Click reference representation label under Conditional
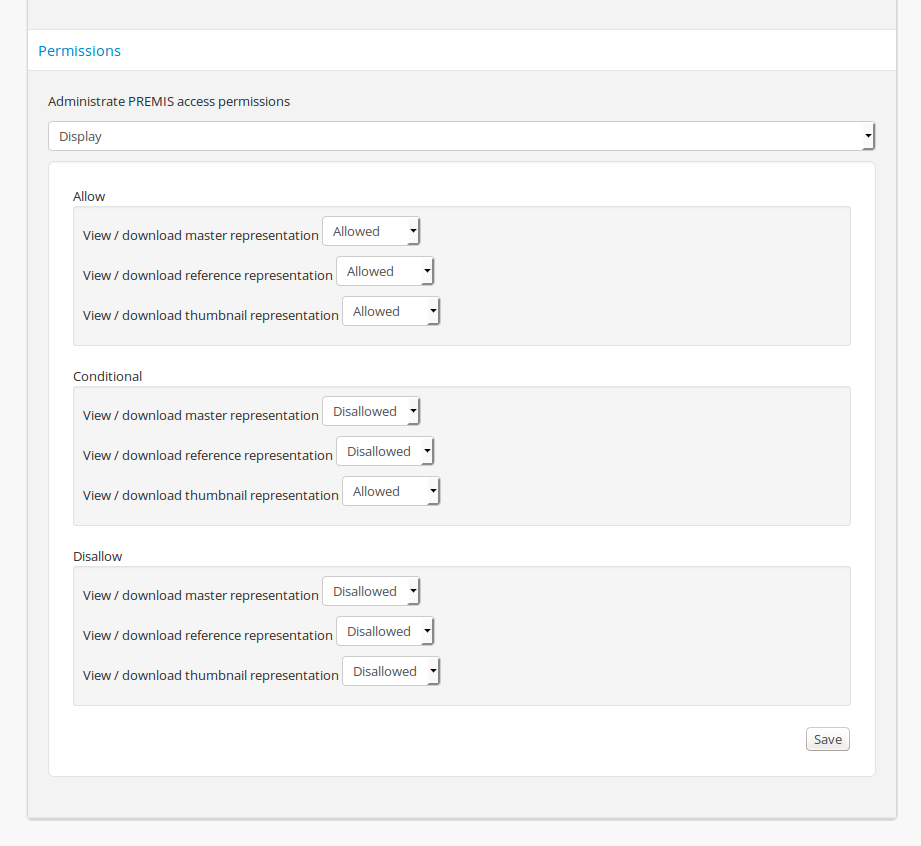Screen dimensions: 921x846 pyautogui.click(x=207, y=456)
